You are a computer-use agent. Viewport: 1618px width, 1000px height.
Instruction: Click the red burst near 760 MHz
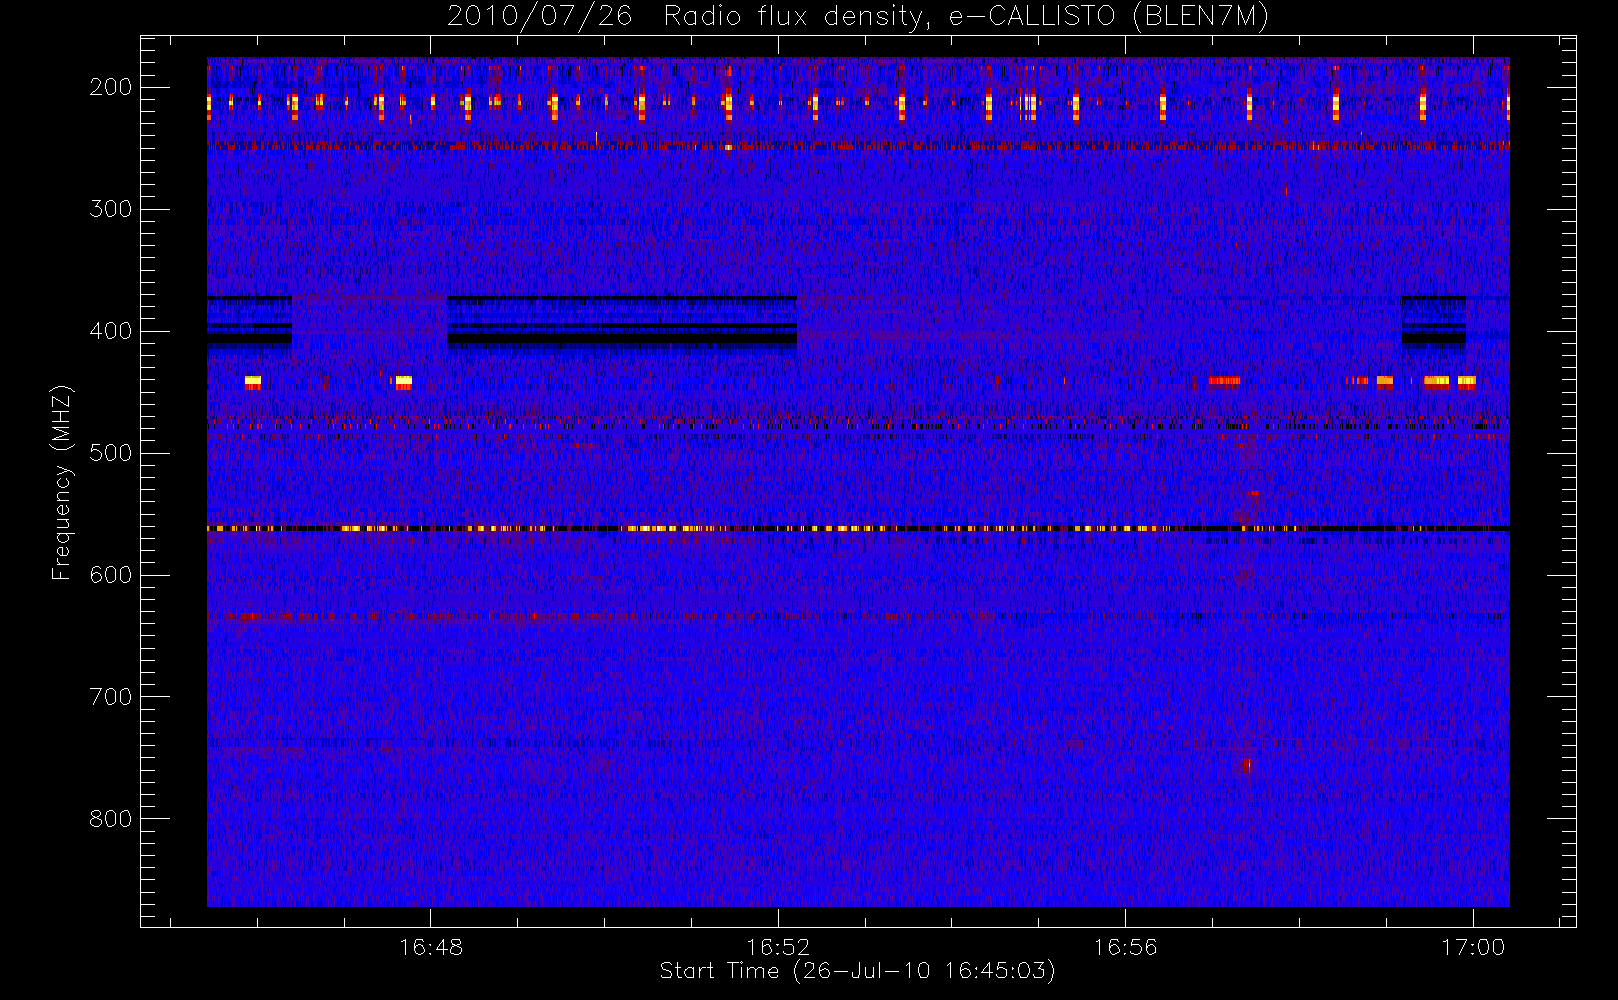coord(1247,766)
